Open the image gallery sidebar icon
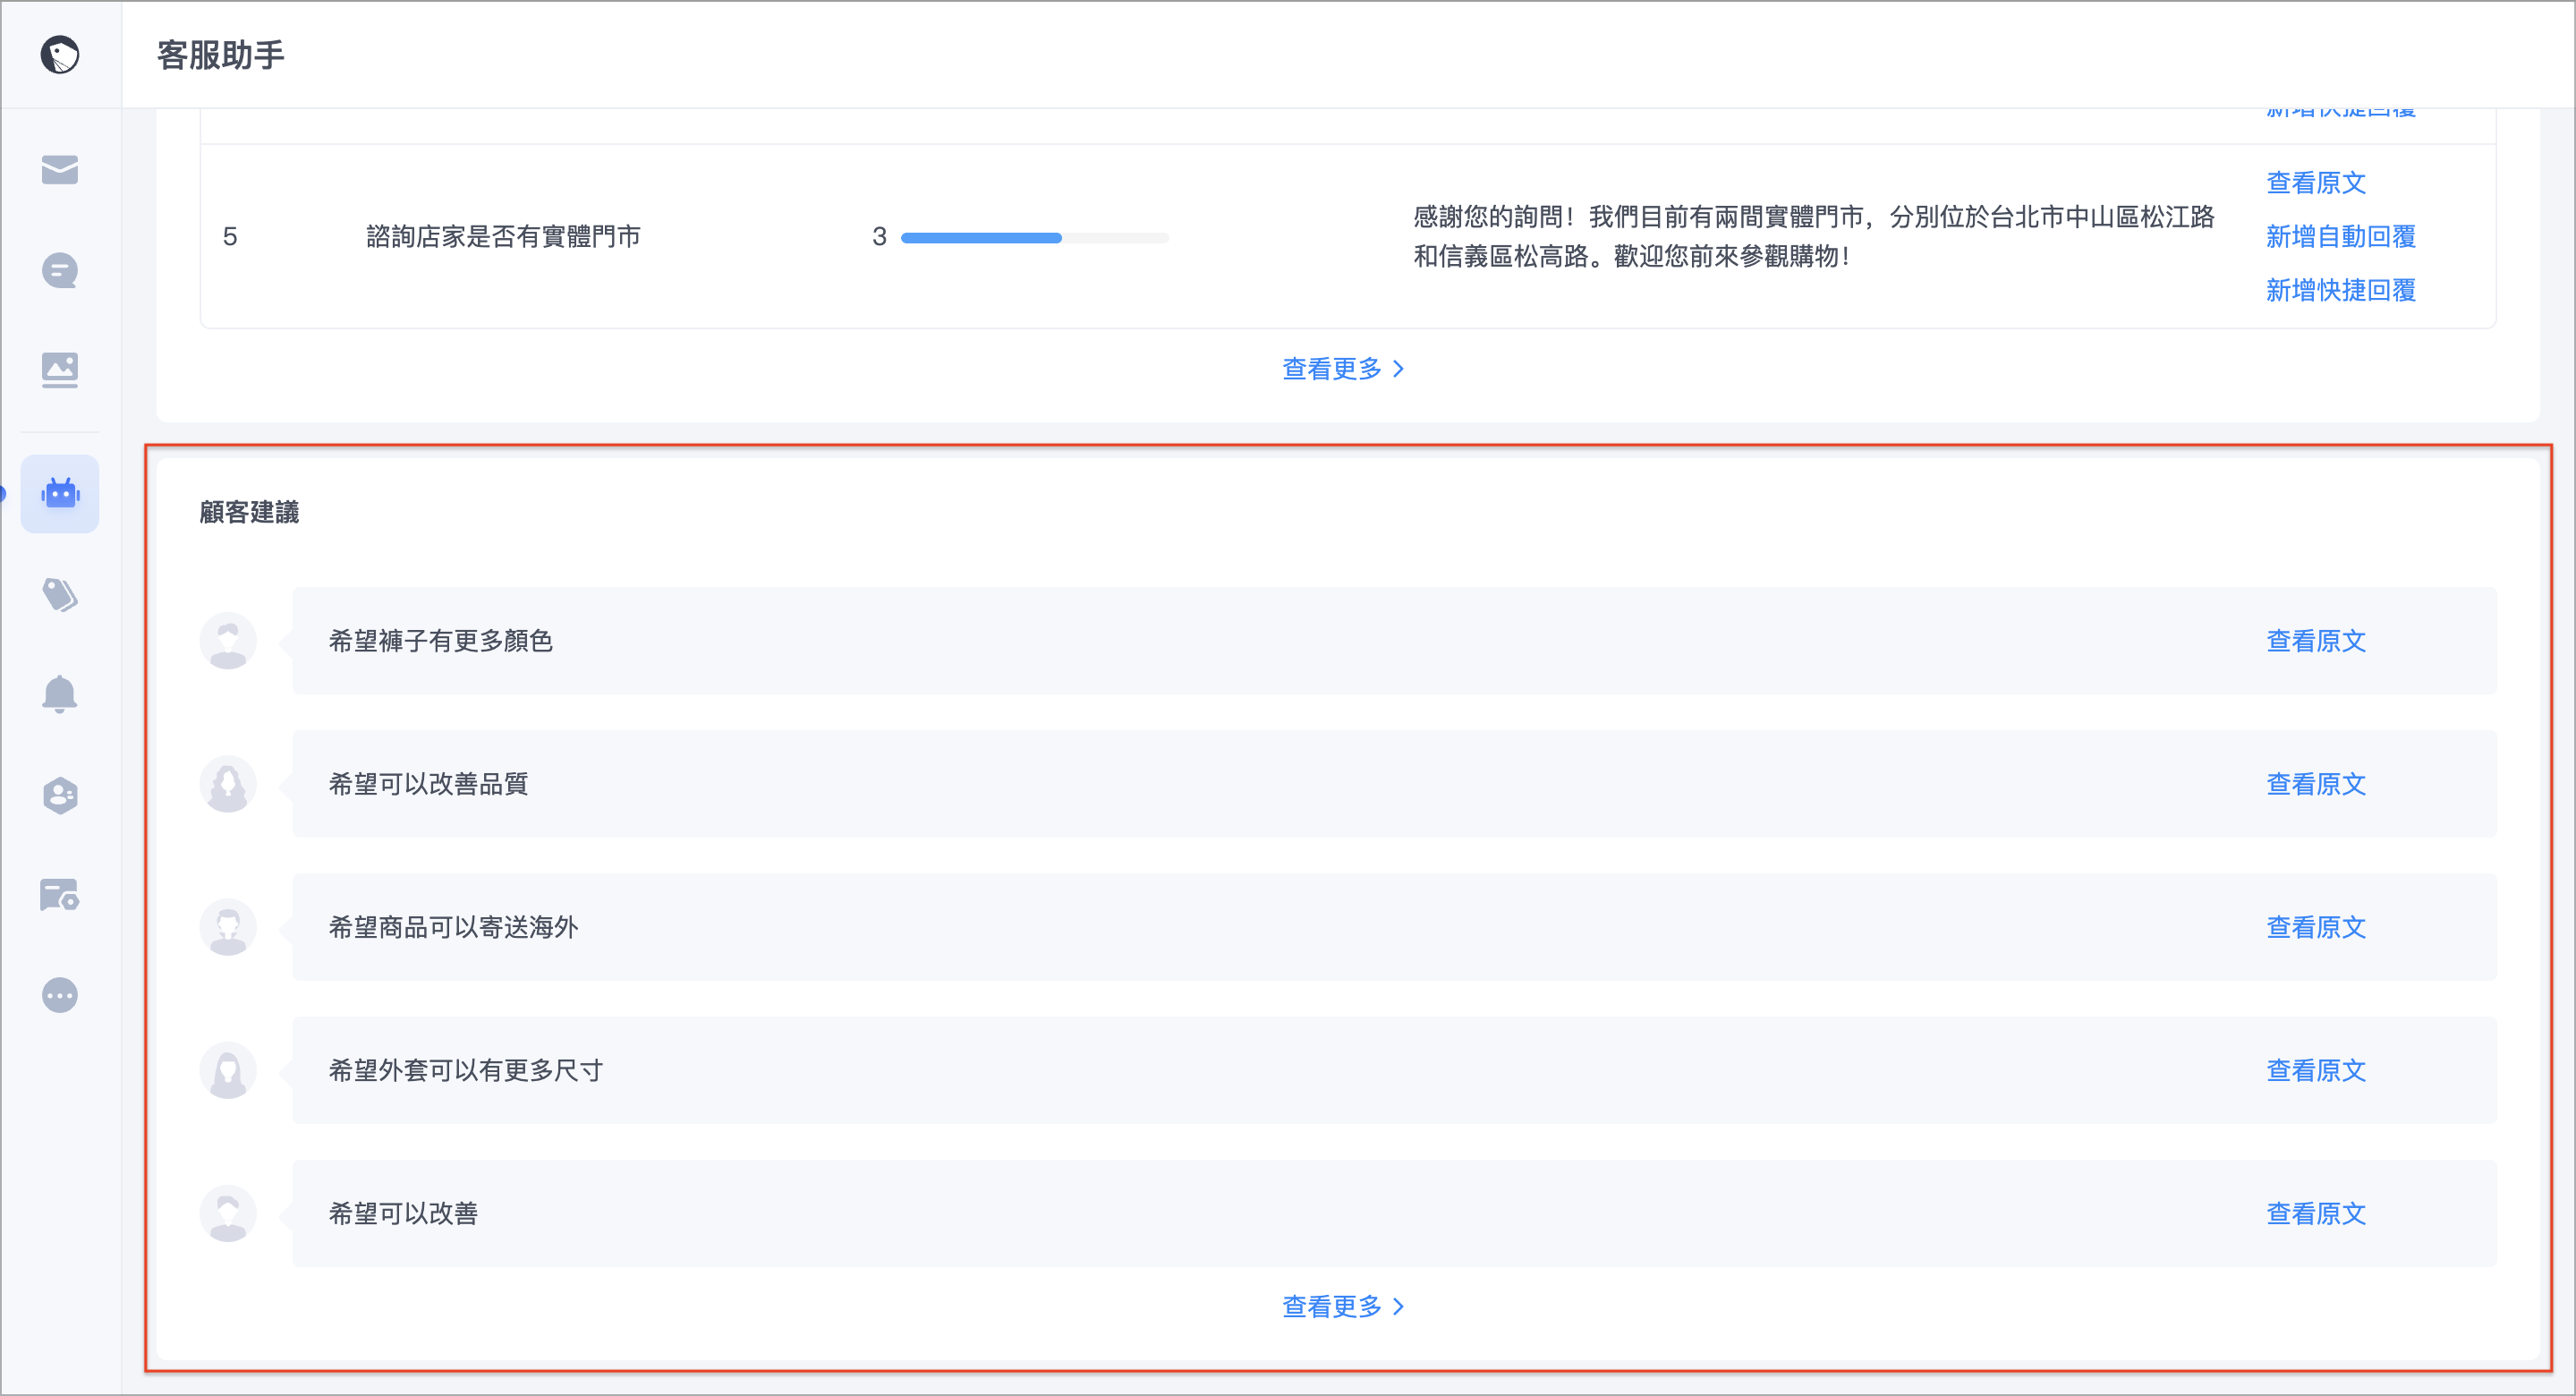Screen dimensions: 2576x1396 click(60, 370)
